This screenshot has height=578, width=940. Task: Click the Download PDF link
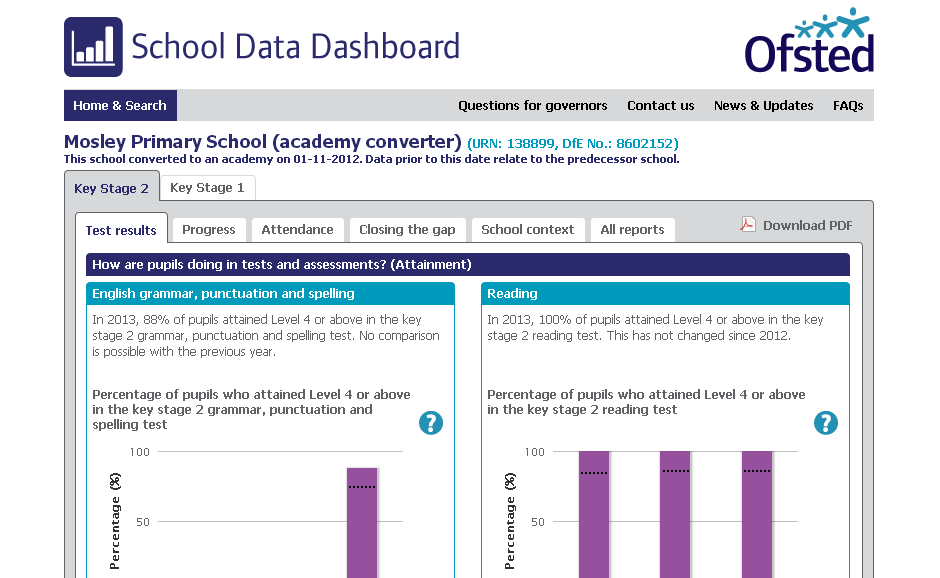[x=808, y=225]
